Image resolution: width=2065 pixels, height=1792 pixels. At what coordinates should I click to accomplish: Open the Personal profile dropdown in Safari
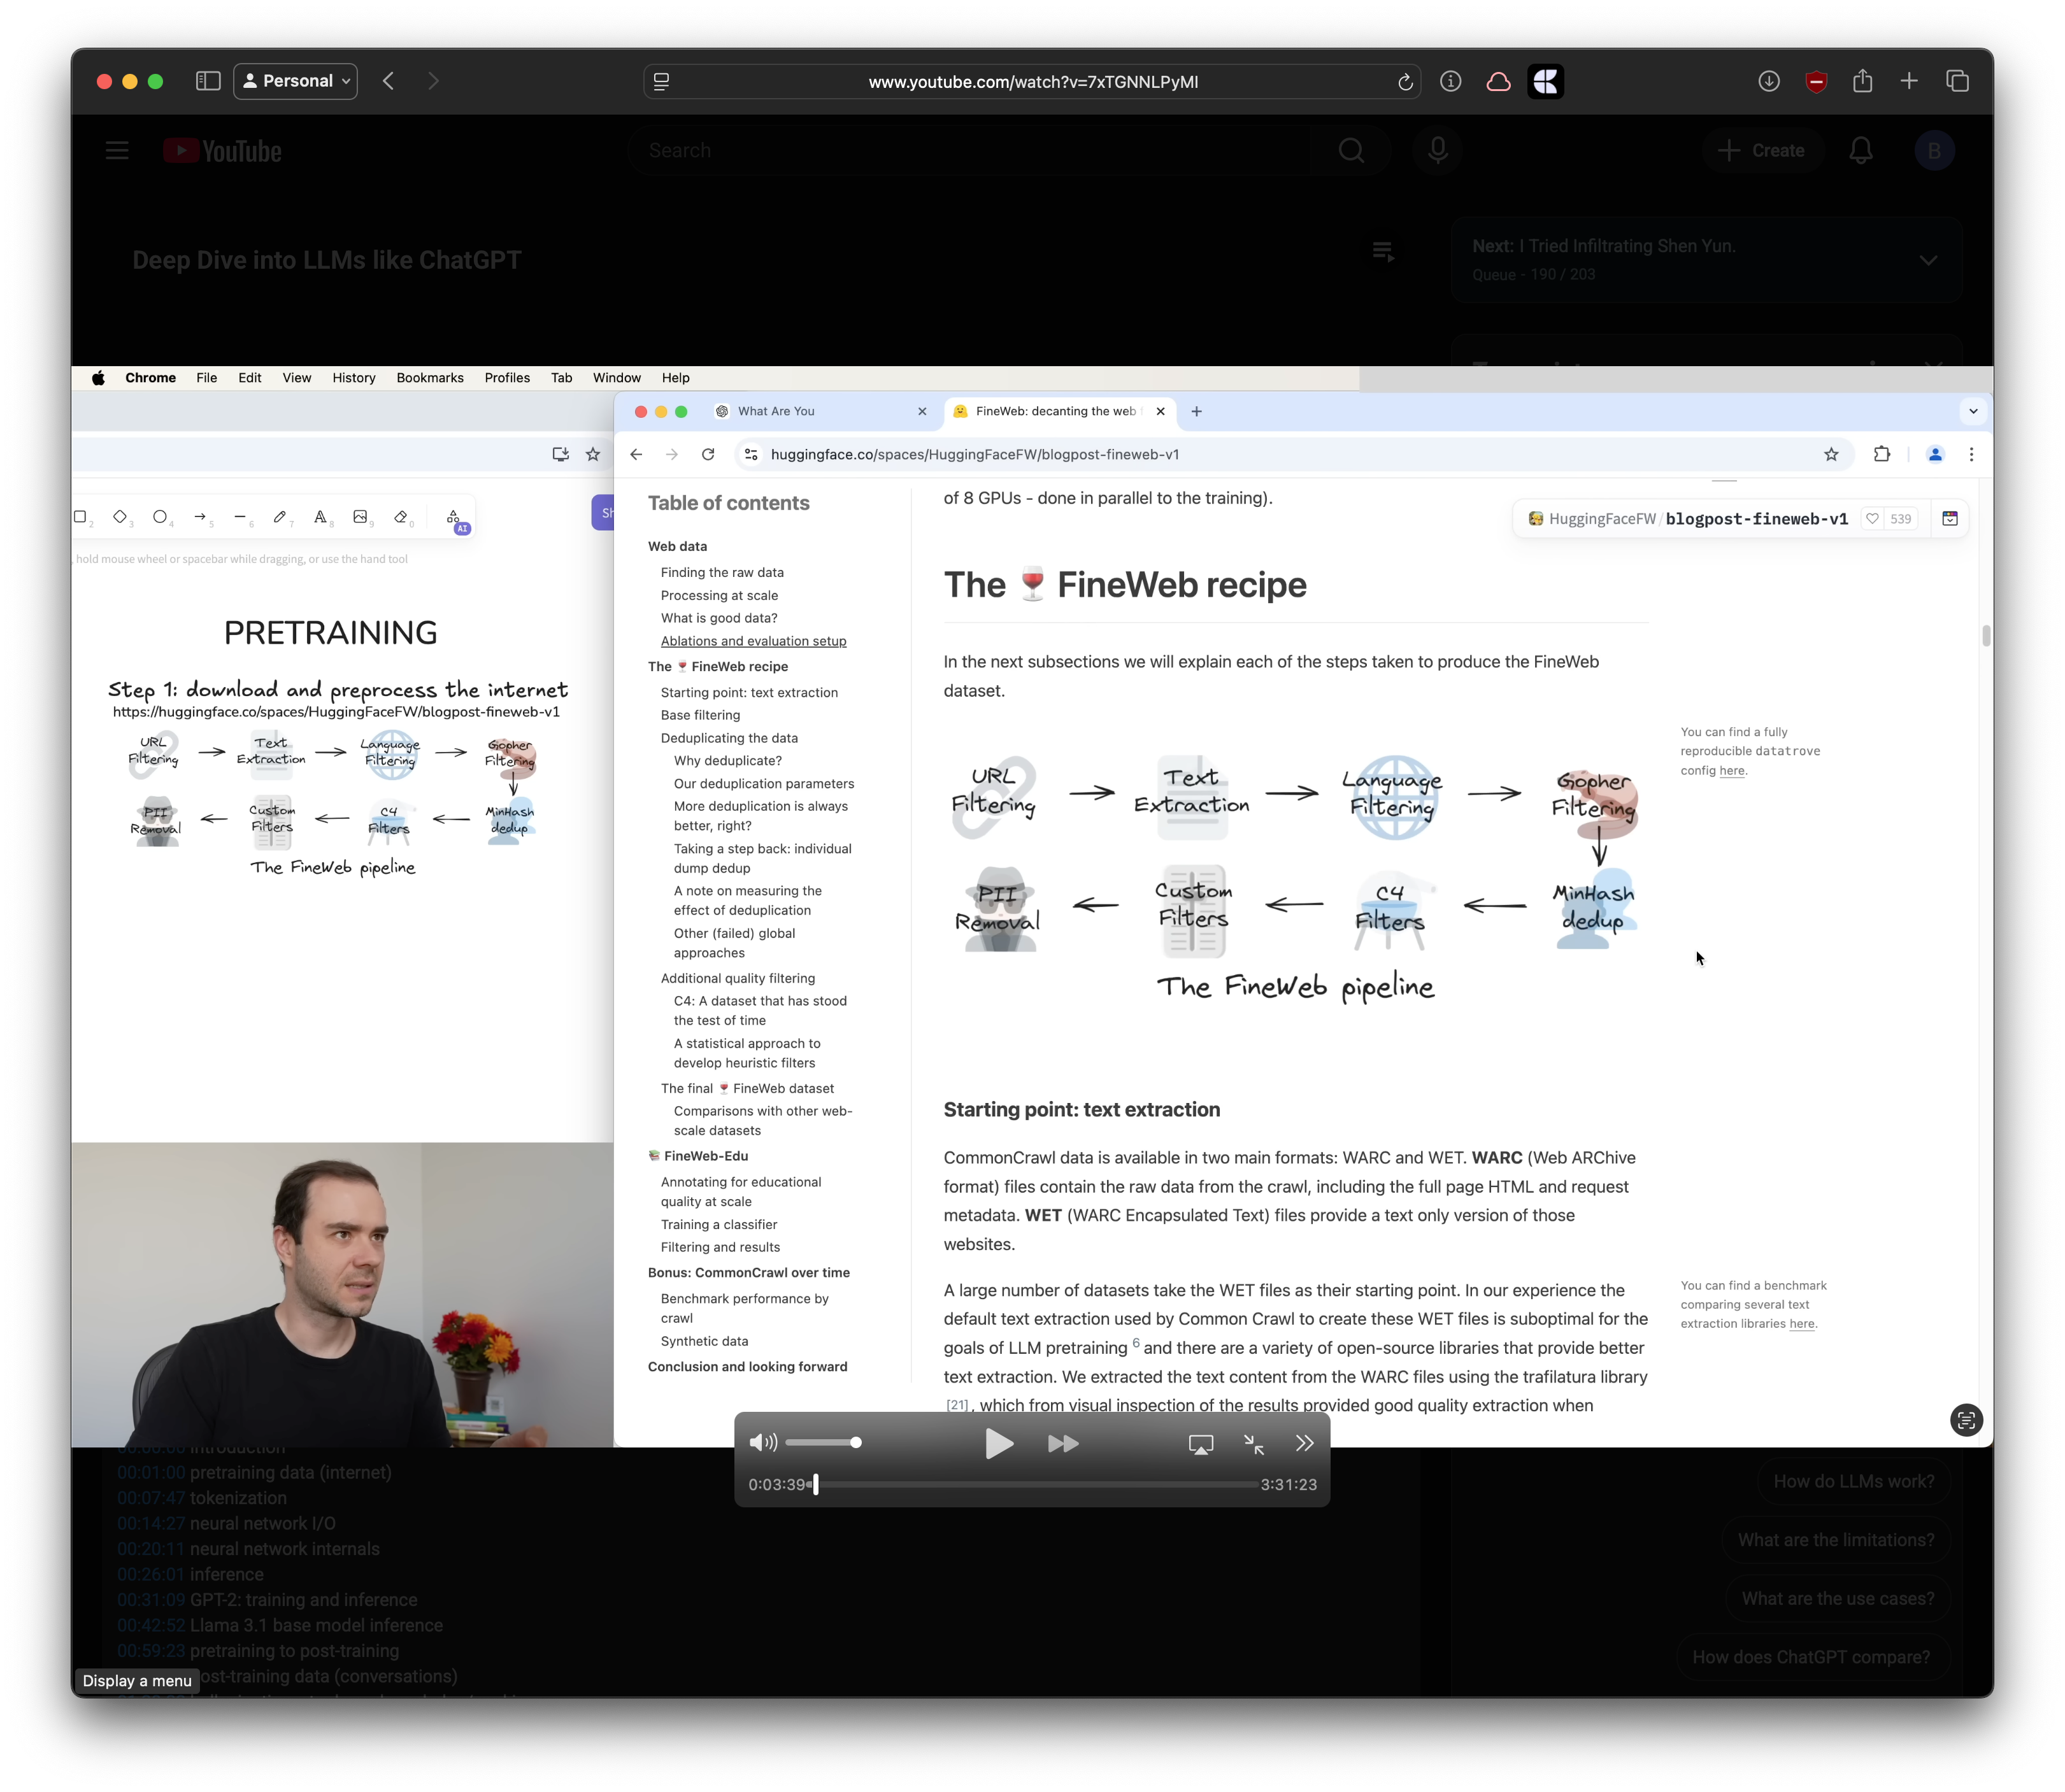pos(296,81)
